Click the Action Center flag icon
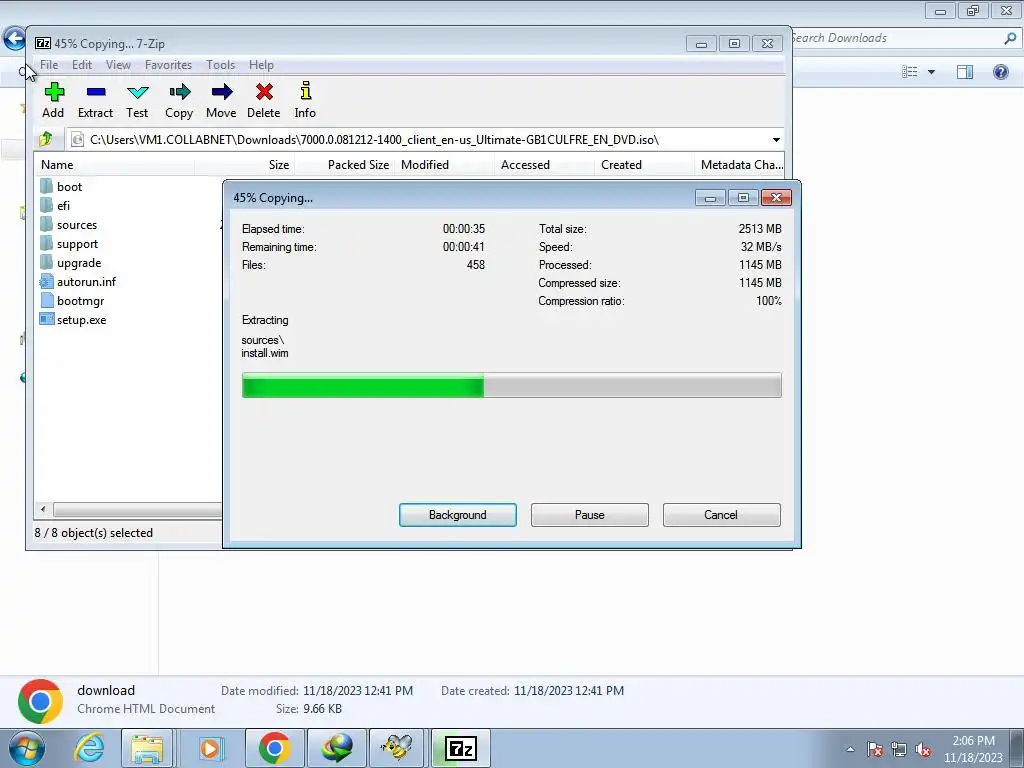 (875, 749)
